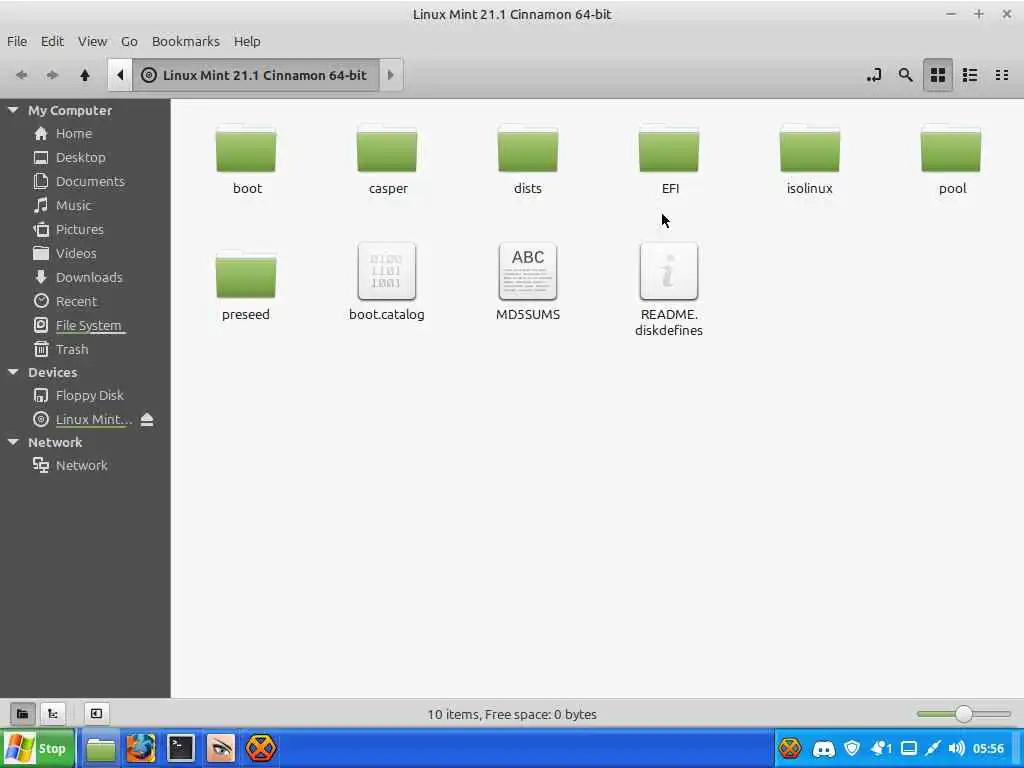
Task: Click the 05:56 clock
Action: [988, 748]
